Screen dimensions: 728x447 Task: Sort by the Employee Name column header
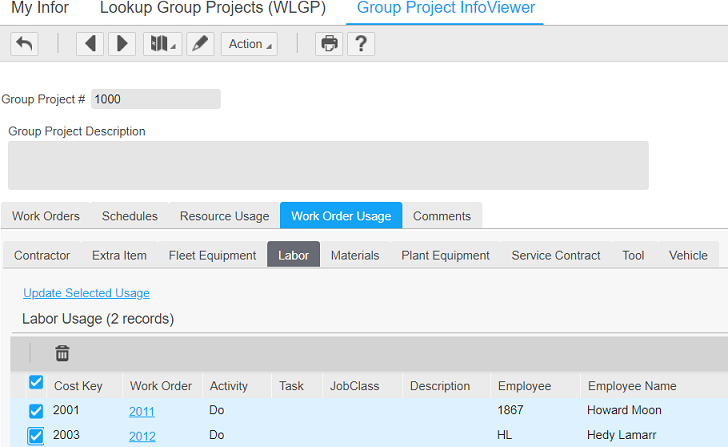click(x=632, y=386)
